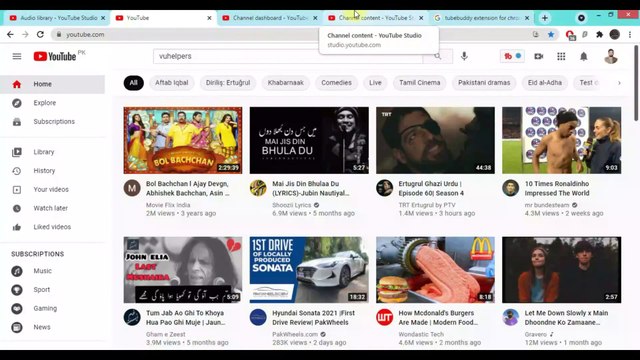Activate voice search microphone

(464, 56)
